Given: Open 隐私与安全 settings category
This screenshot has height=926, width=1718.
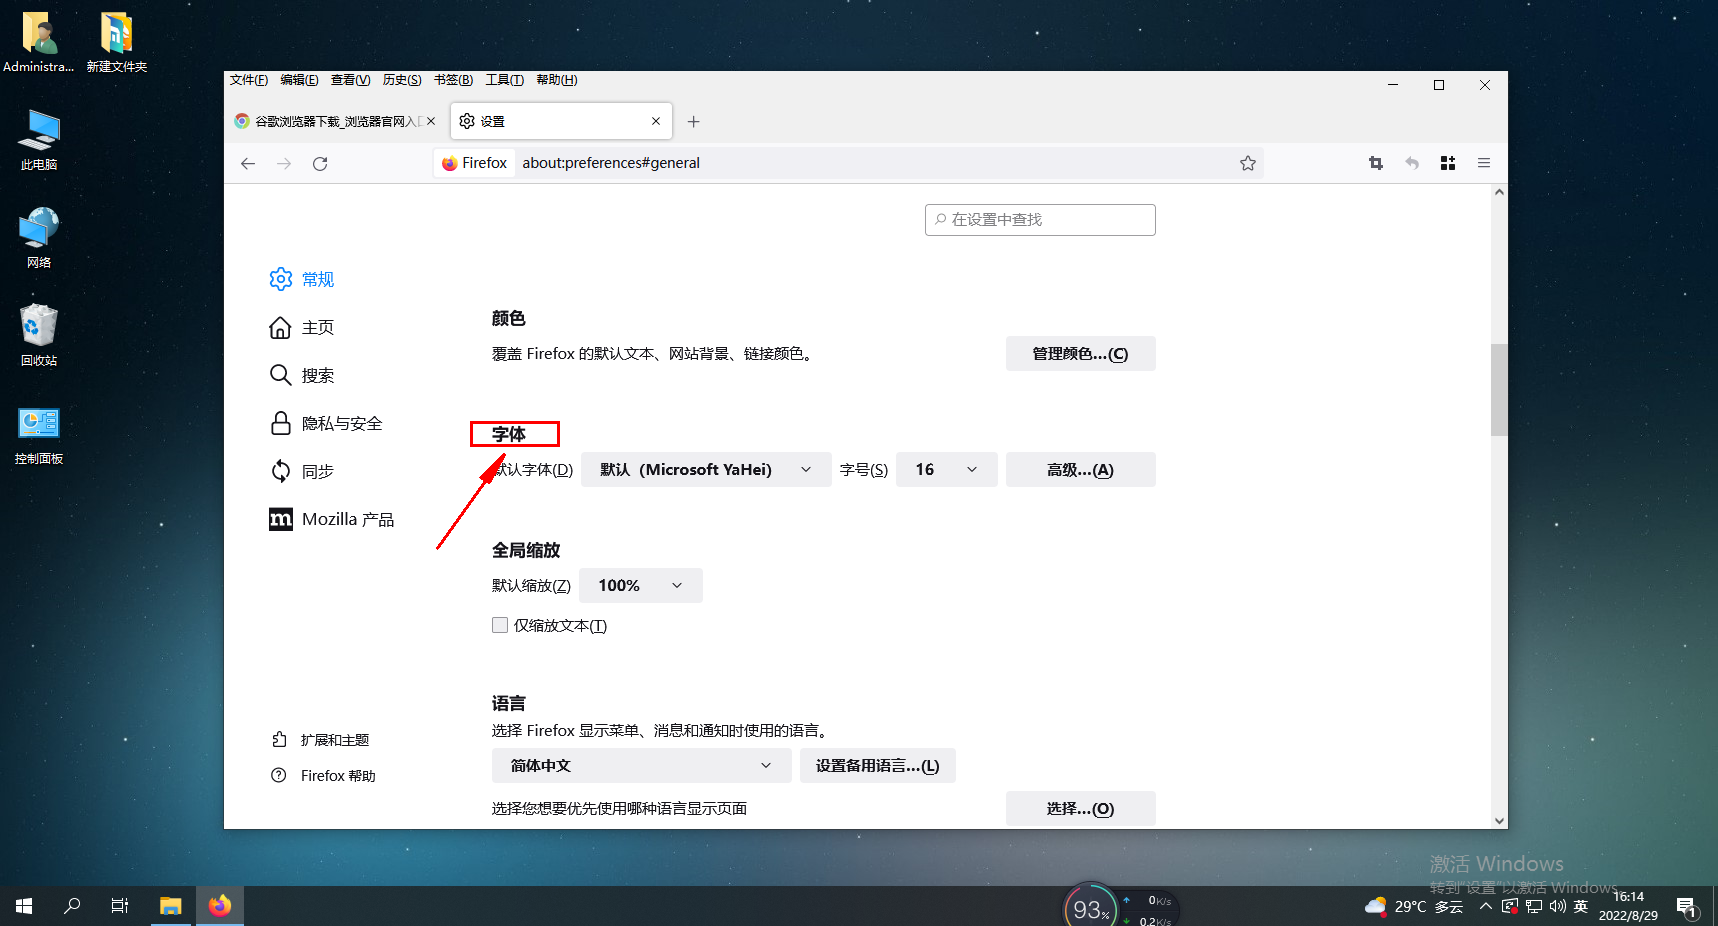Looking at the screenshot, I should [x=326, y=423].
